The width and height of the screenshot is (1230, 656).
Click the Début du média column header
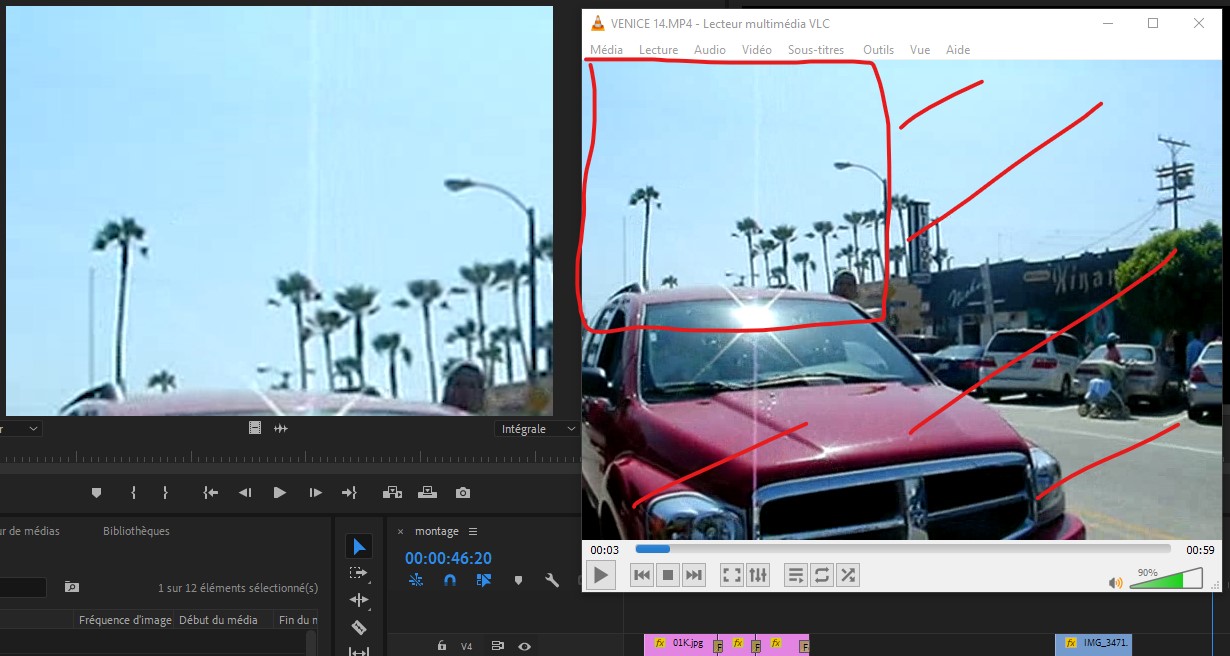click(218, 620)
